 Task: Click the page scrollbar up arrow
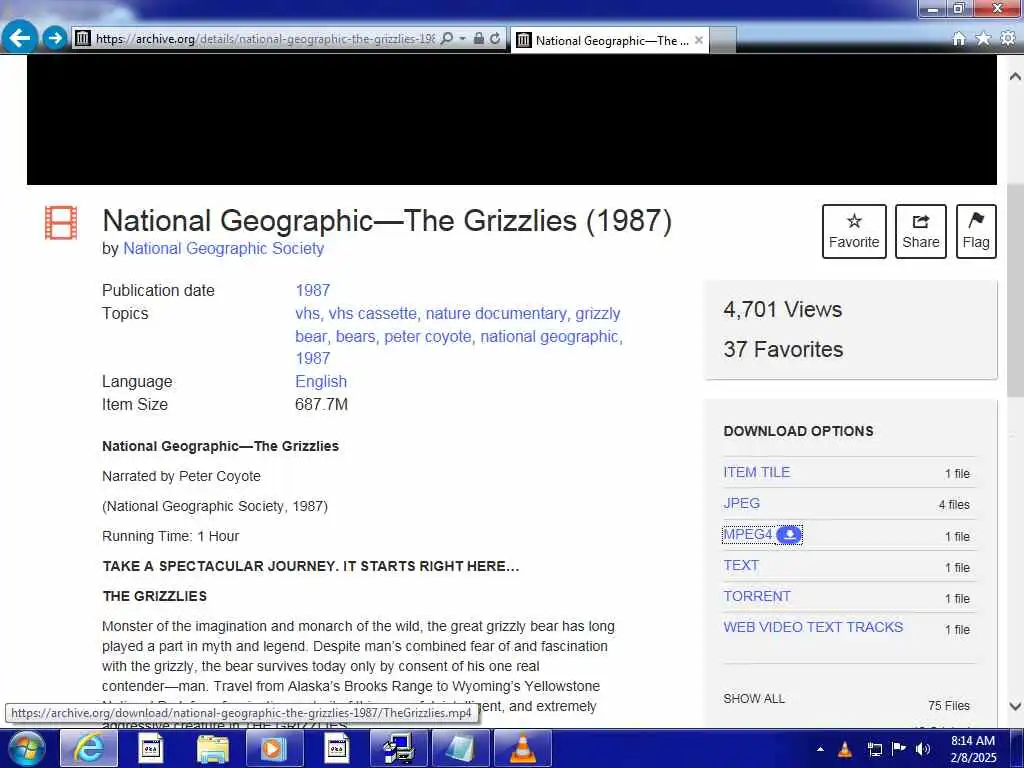click(1015, 76)
